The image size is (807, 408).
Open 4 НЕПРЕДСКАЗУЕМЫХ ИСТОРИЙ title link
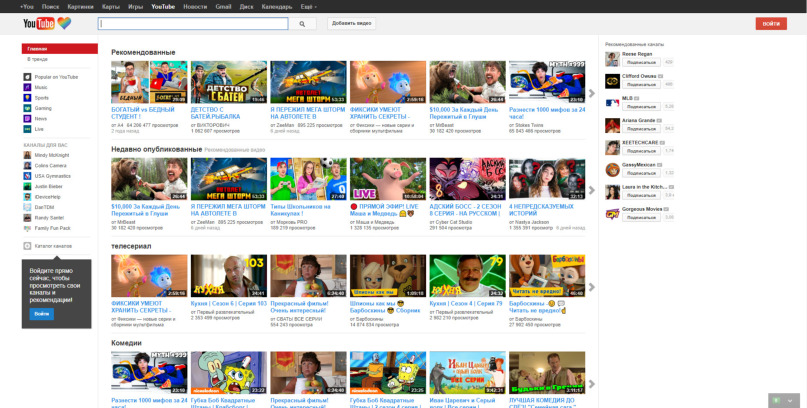pos(541,210)
